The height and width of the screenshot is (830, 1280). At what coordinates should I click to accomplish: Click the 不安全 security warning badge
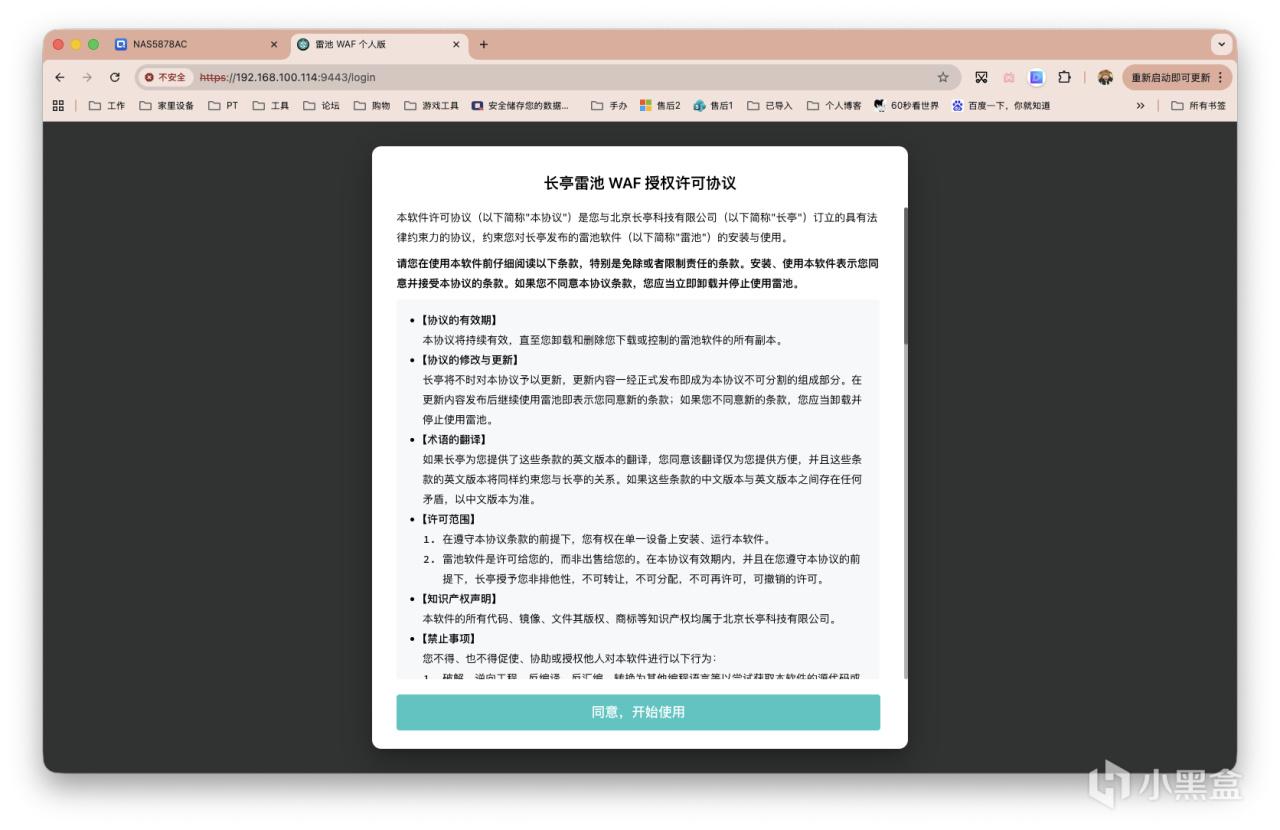click(x=165, y=77)
